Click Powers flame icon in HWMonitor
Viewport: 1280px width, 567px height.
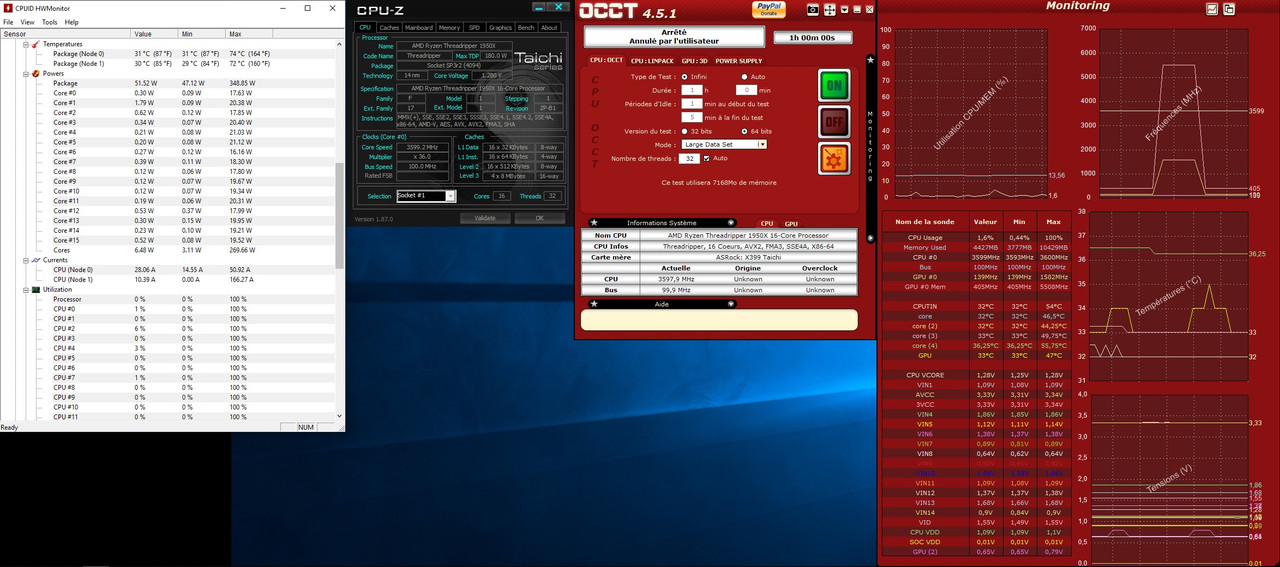click(x=36, y=73)
